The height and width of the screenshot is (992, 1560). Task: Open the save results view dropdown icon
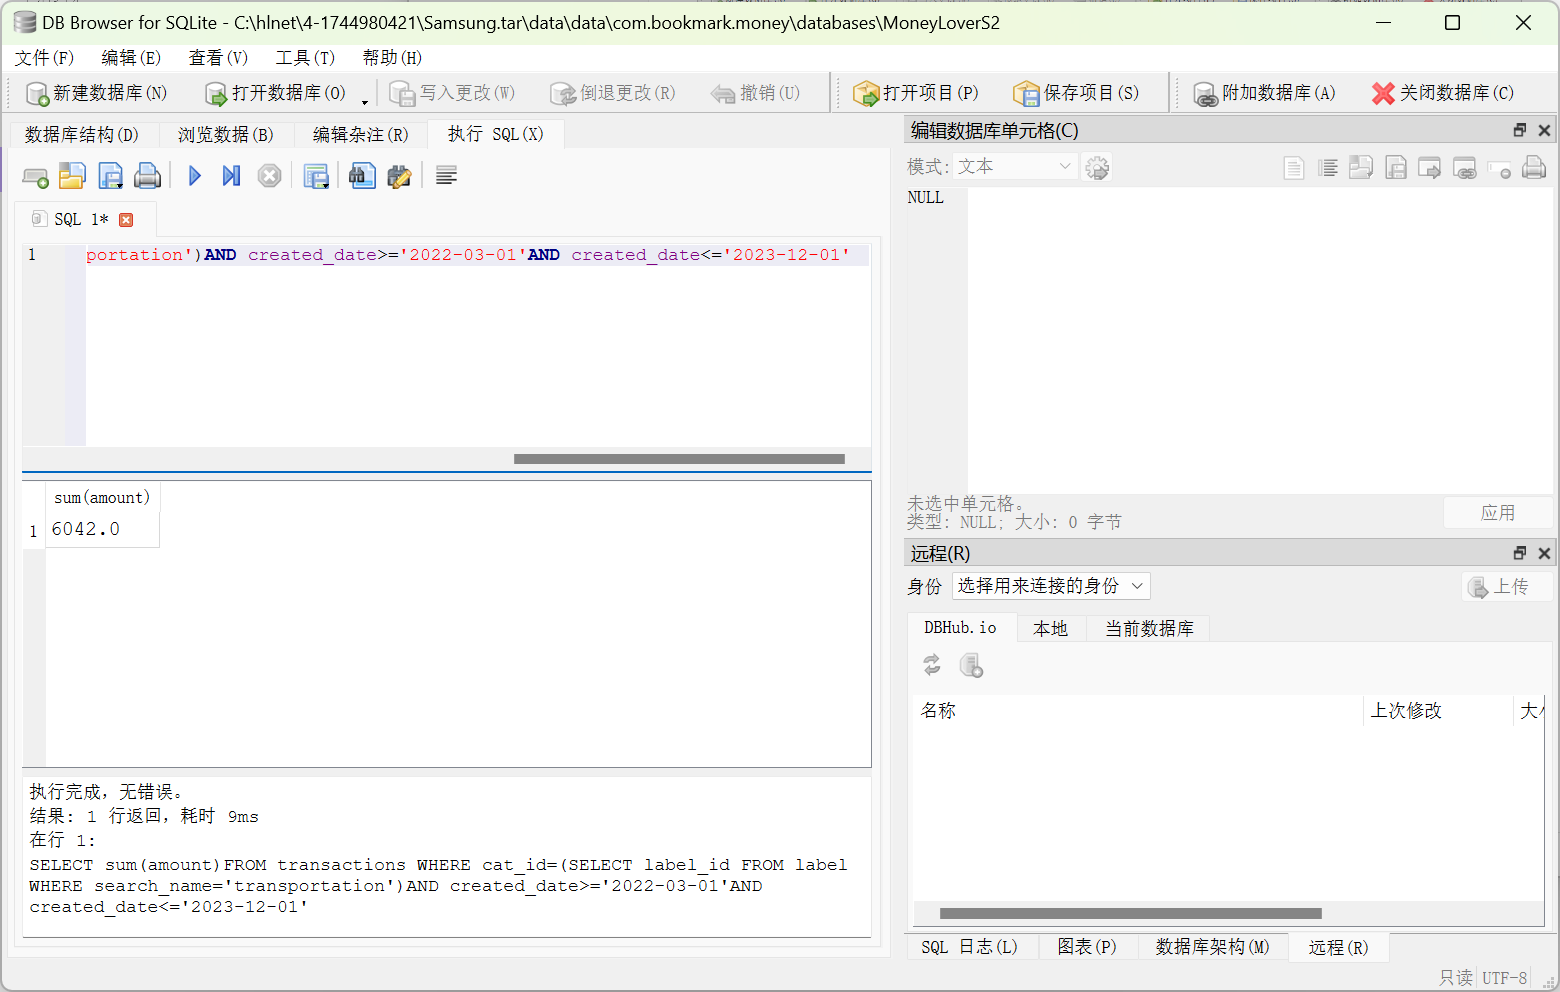coord(316,177)
